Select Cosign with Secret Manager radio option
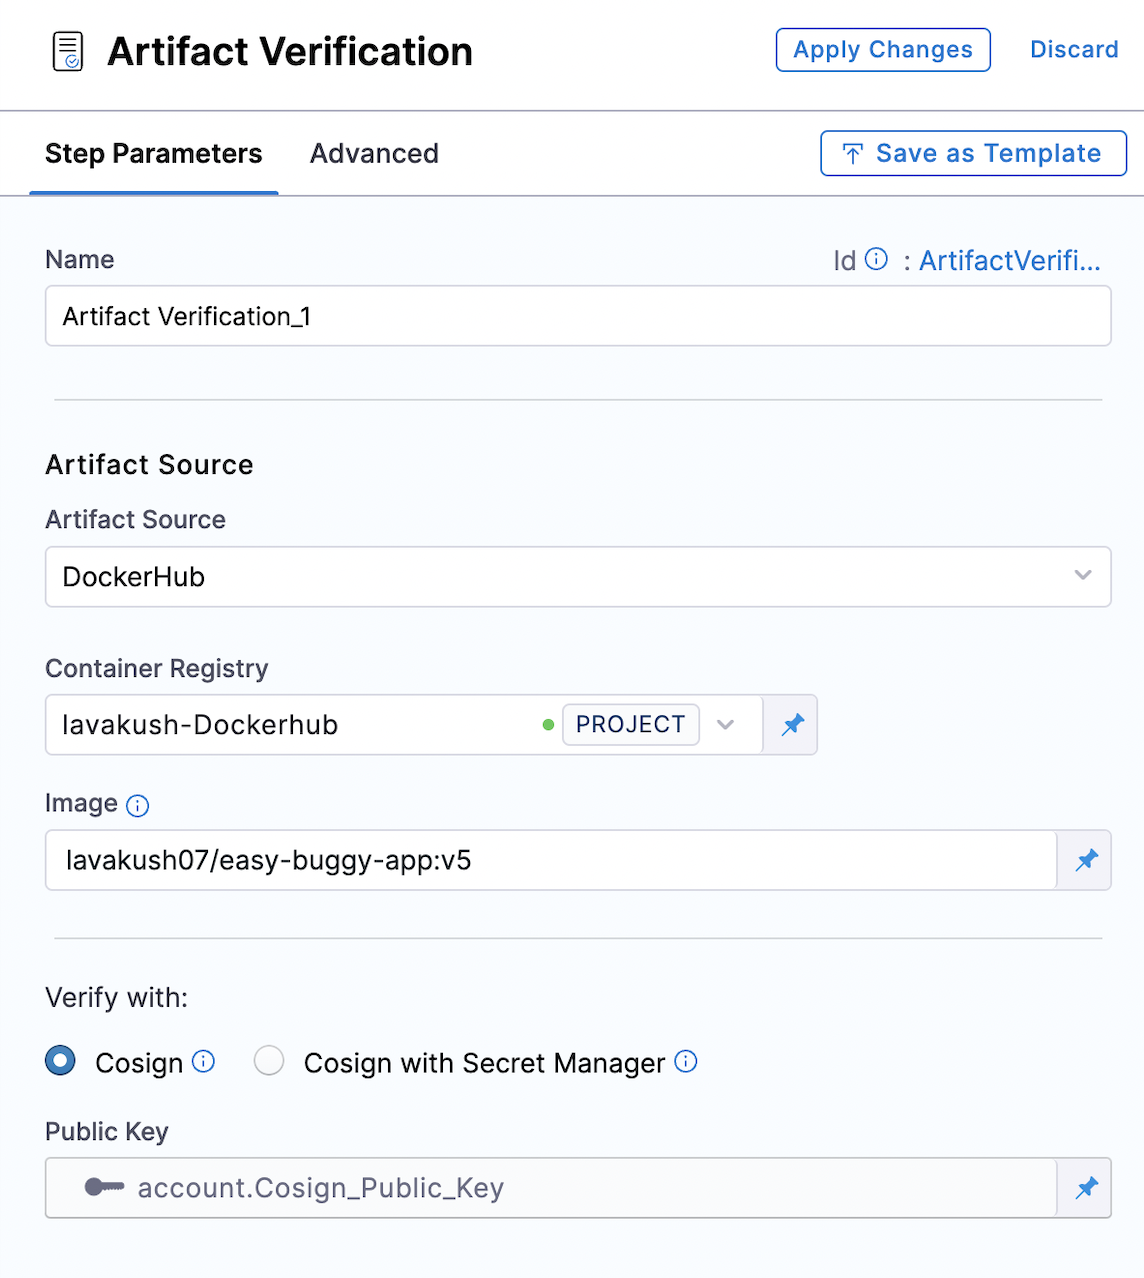The height and width of the screenshot is (1278, 1144). point(269,1060)
